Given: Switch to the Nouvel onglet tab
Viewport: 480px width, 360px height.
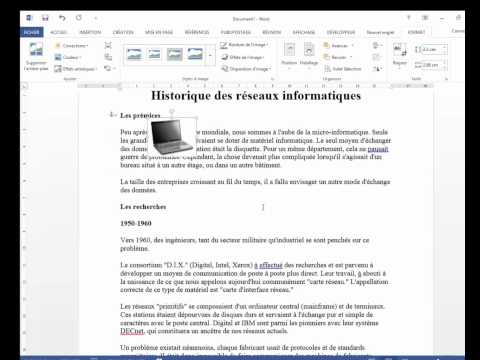Looking at the screenshot, I should coord(380,32).
